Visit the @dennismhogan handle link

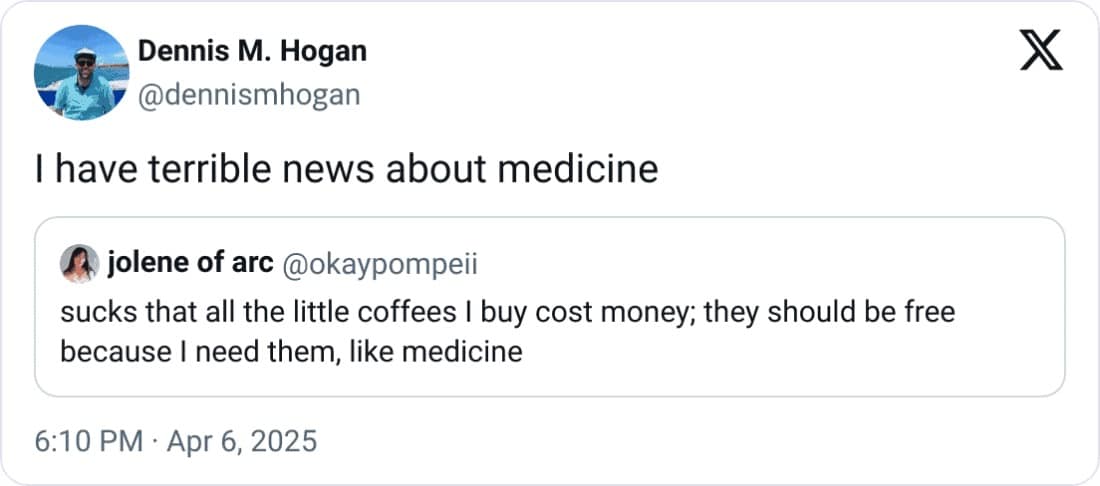pos(247,94)
